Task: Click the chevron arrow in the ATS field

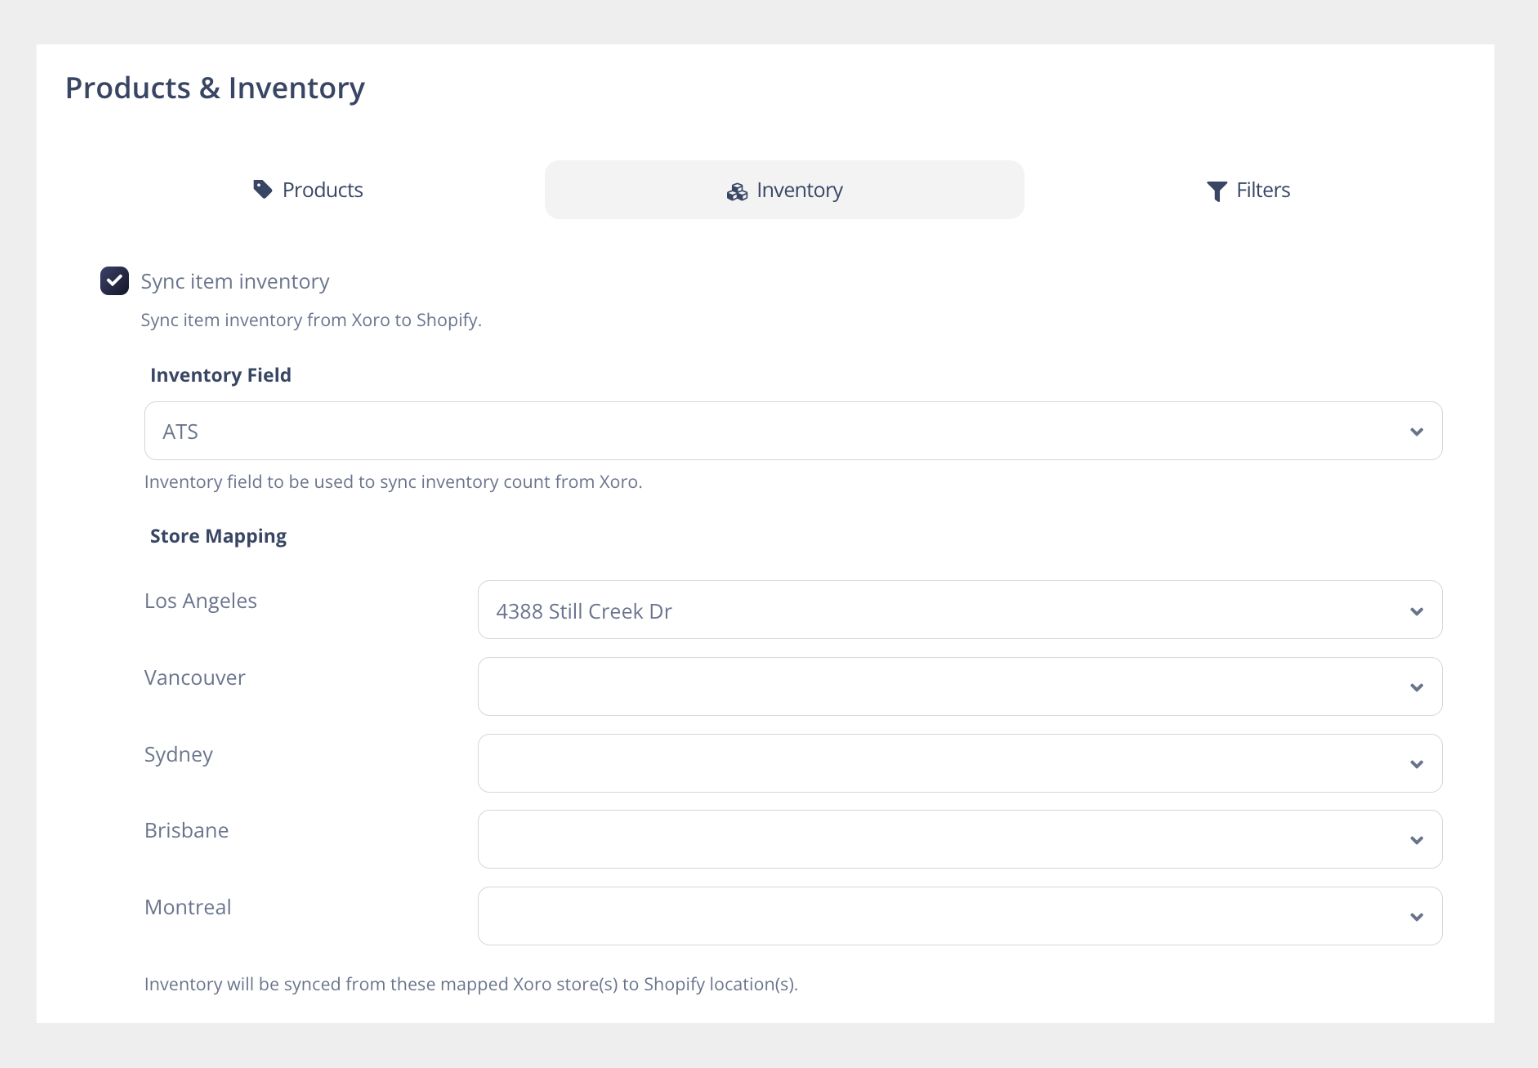Action: 1416,432
